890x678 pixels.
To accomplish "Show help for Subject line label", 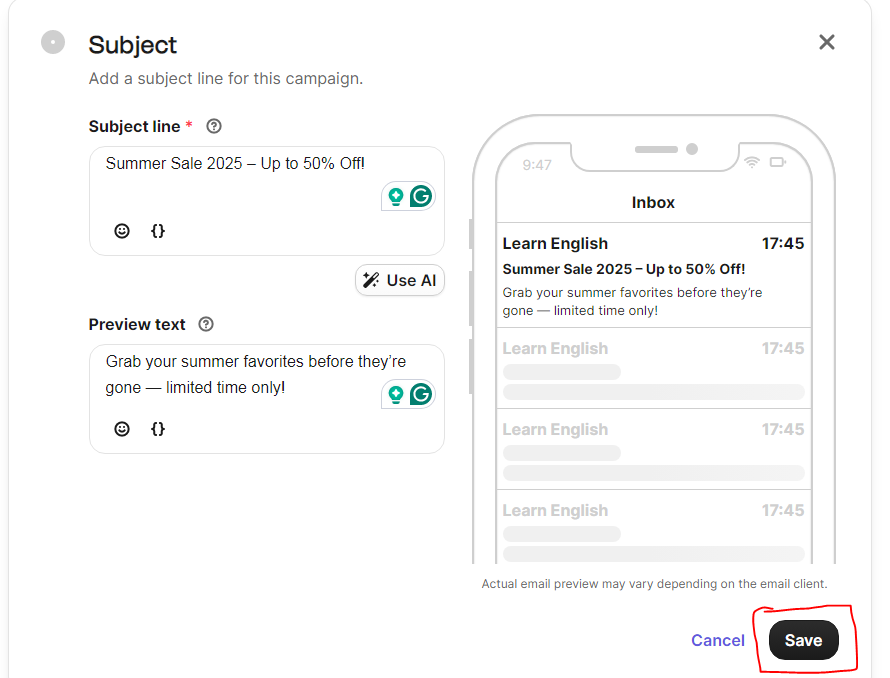I will pyautogui.click(x=213, y=127).
